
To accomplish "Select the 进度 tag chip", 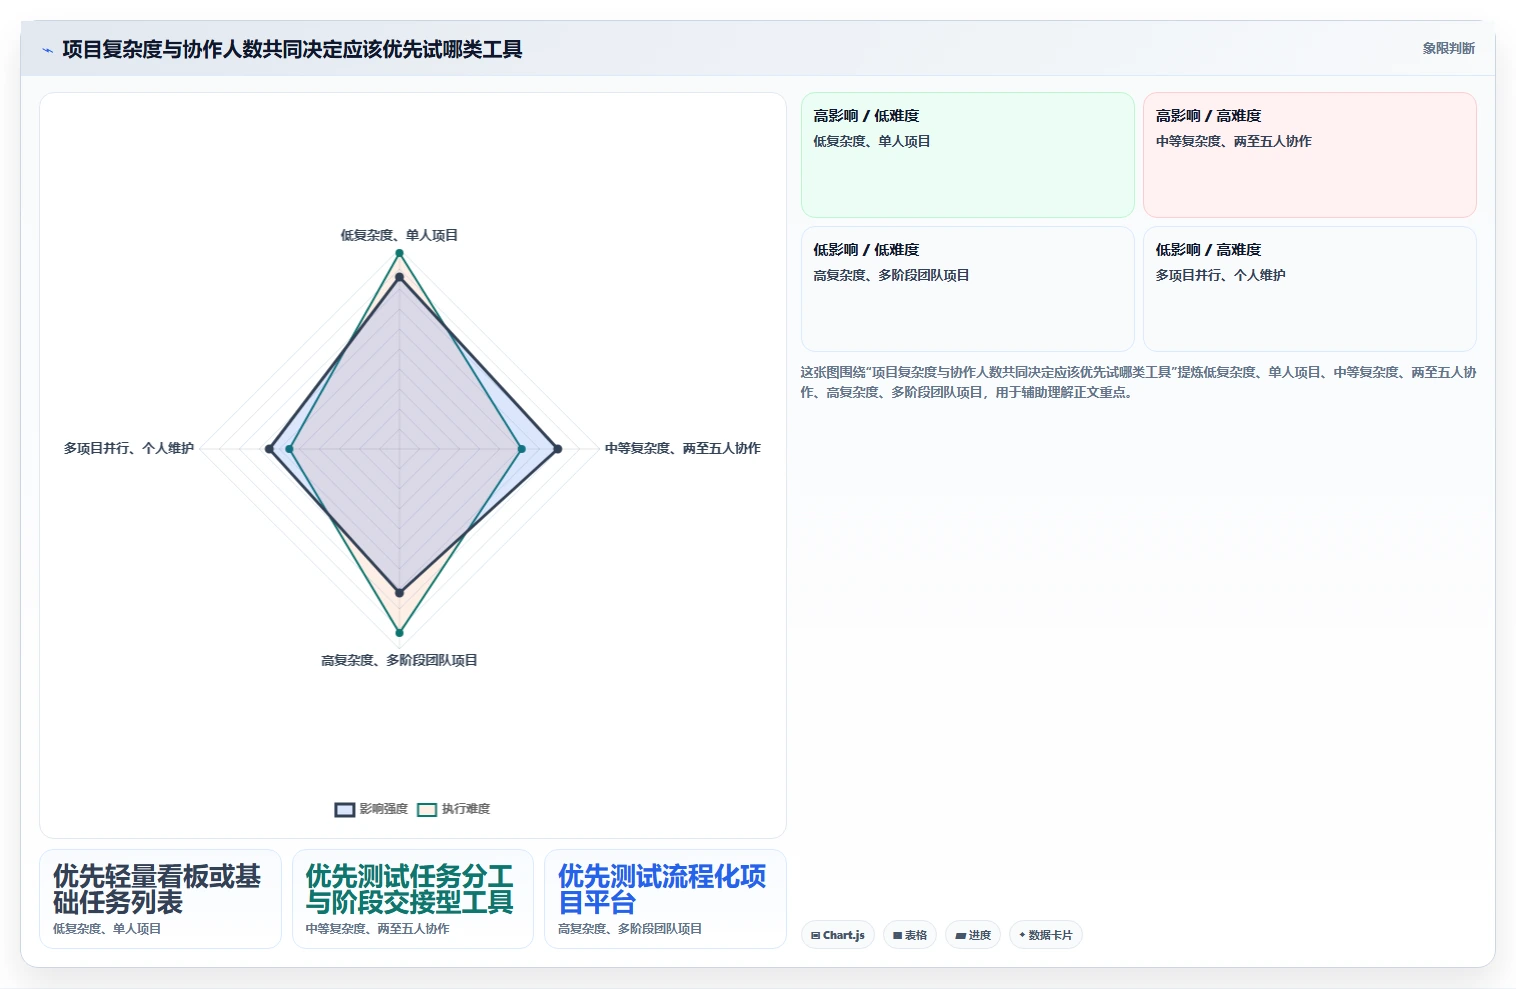I will click(x=973, y=935).
